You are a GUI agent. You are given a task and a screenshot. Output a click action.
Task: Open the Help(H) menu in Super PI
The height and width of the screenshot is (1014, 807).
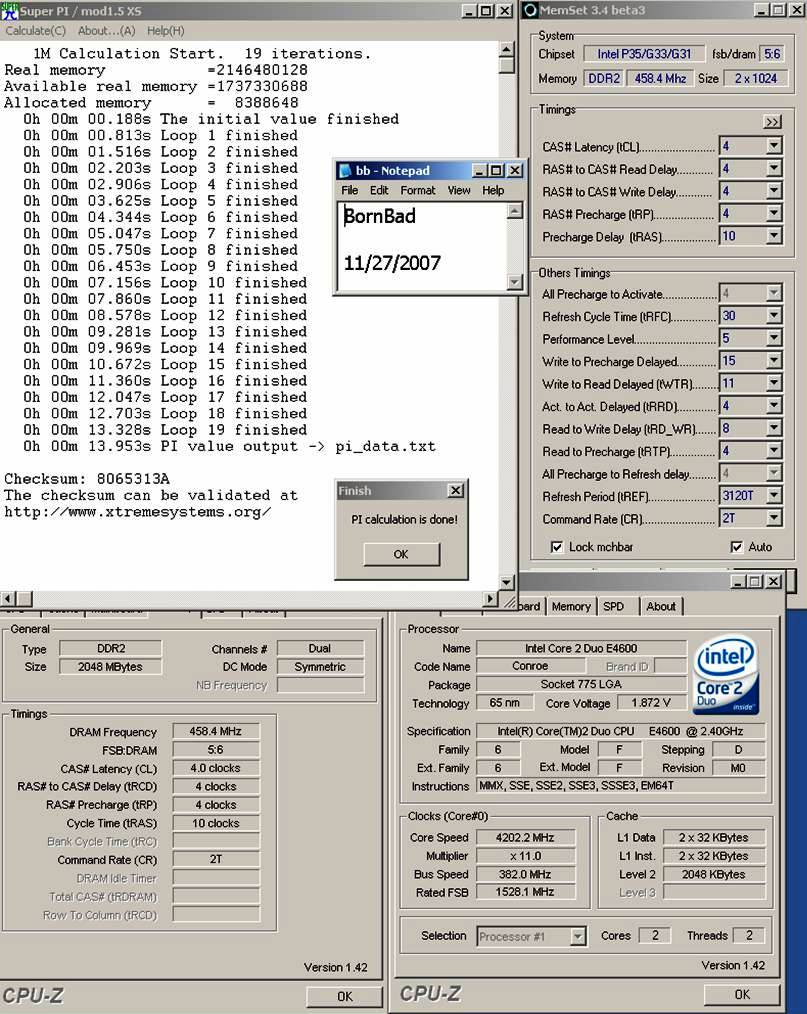(x=166, y=30)
